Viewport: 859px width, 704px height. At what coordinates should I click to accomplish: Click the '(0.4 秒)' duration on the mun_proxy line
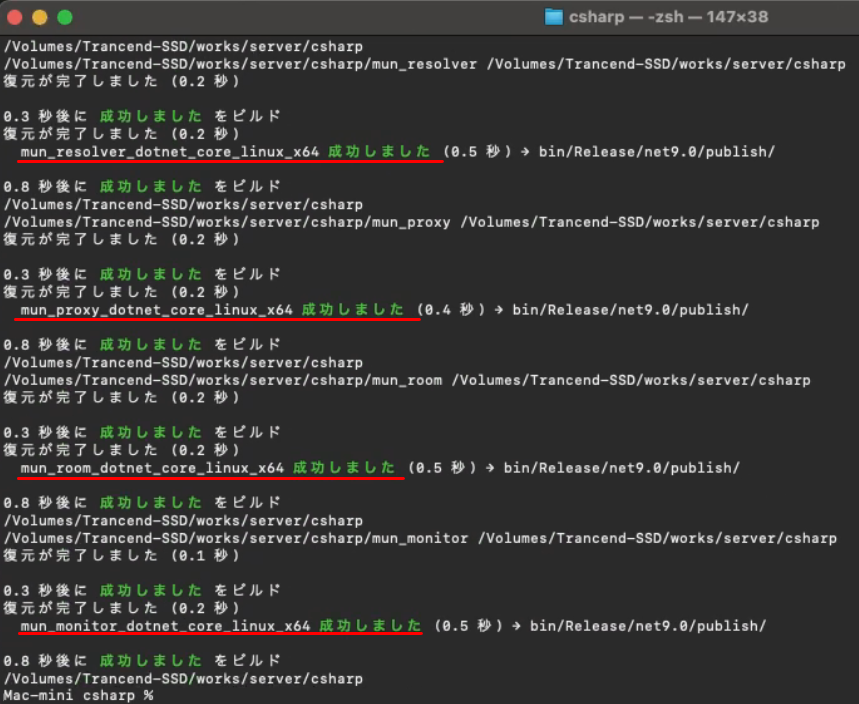pyautogui.click(x=451, y=309)
